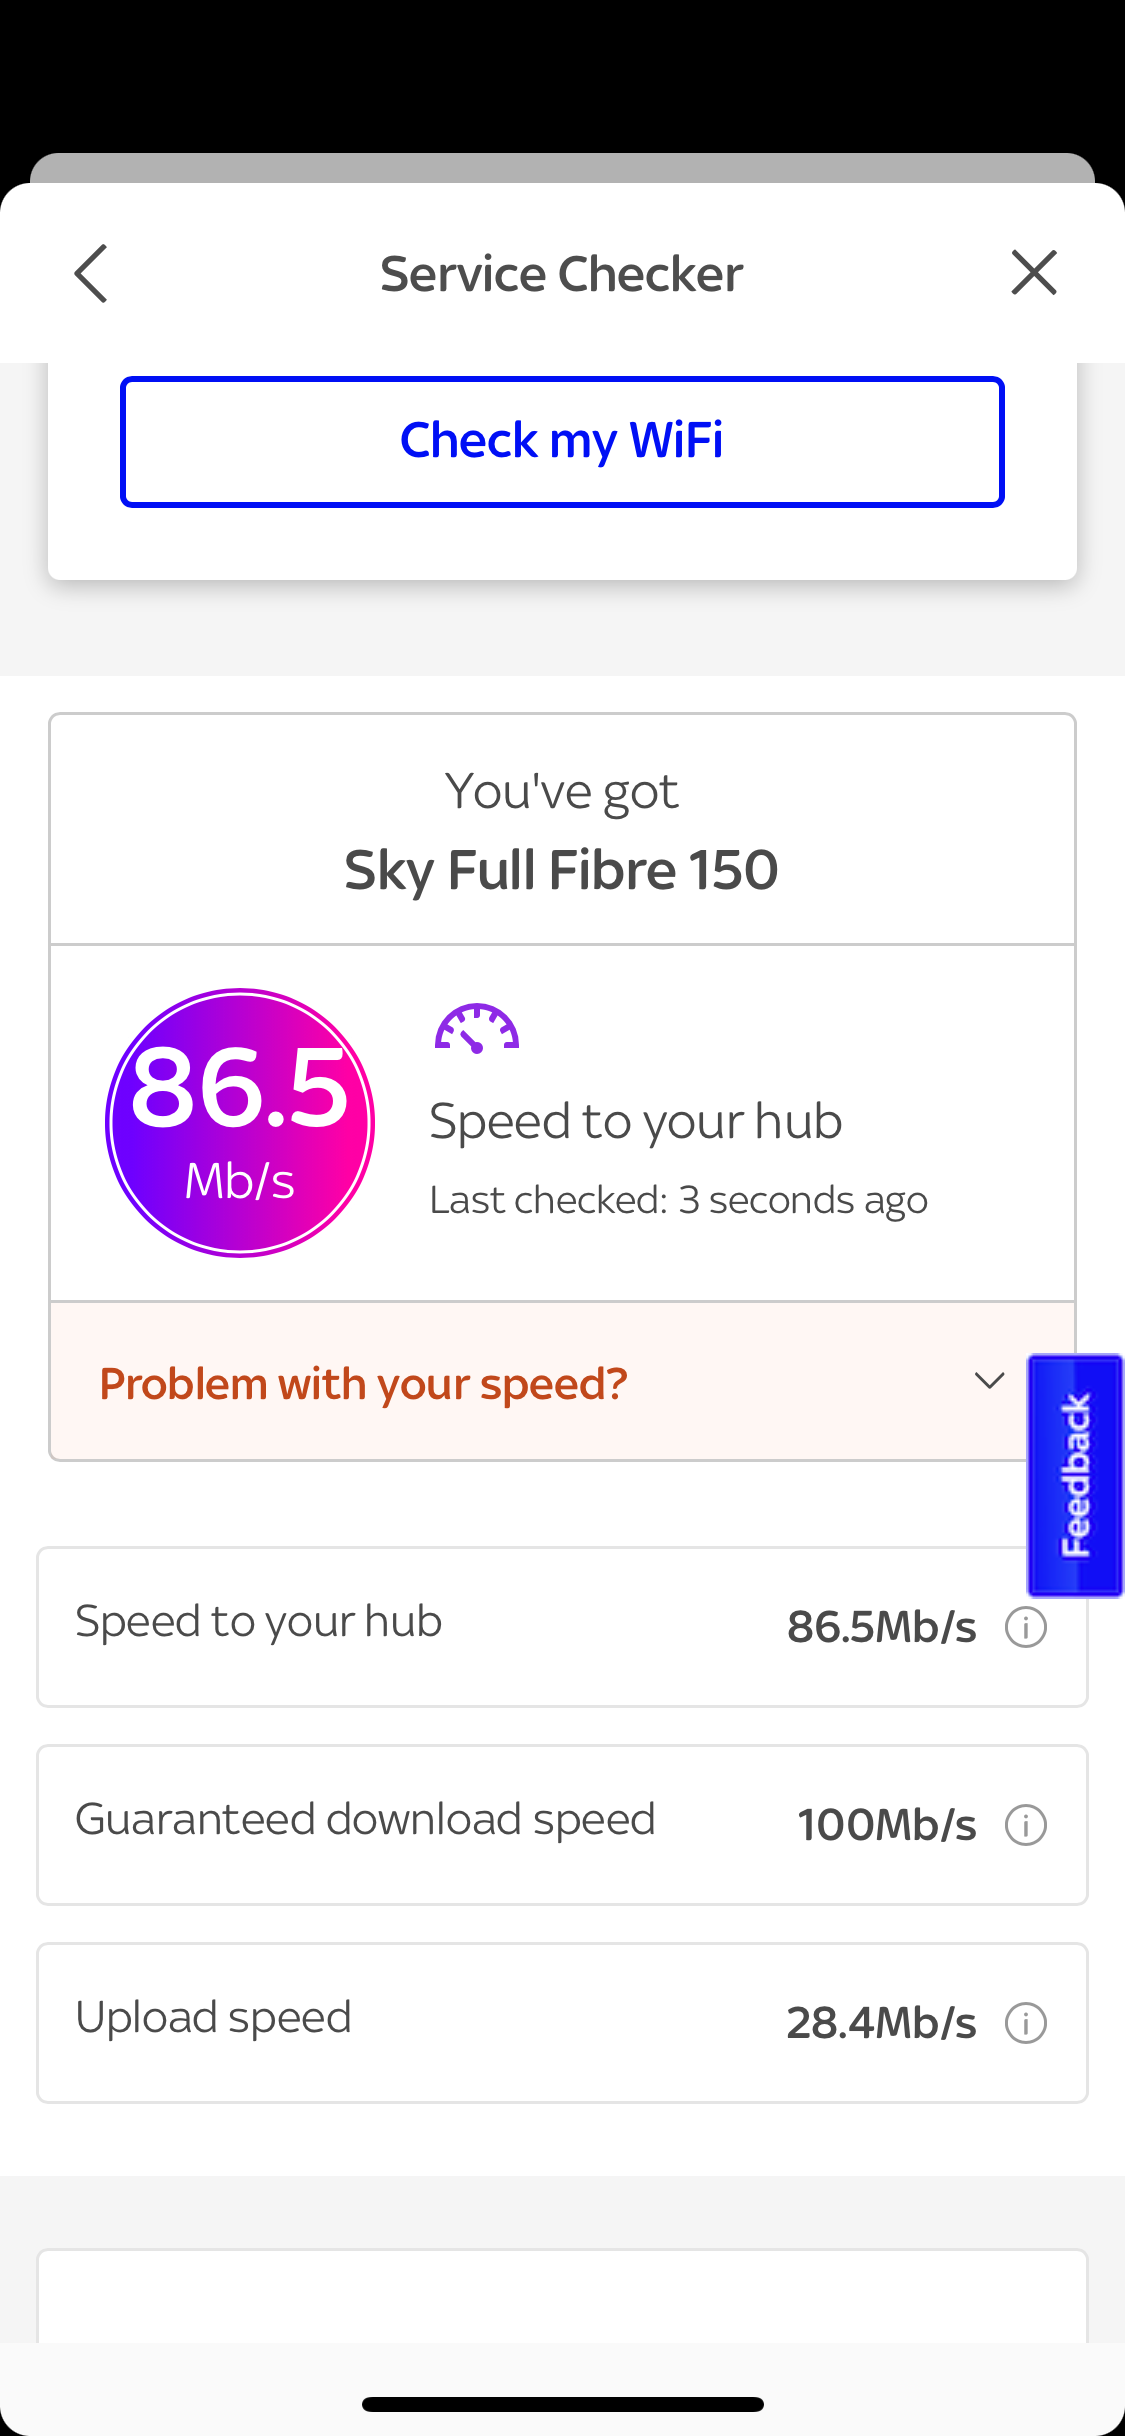
Task: Tap the Last checked timestamp text
Action: pyautogui.click(x=678, y=1200)
